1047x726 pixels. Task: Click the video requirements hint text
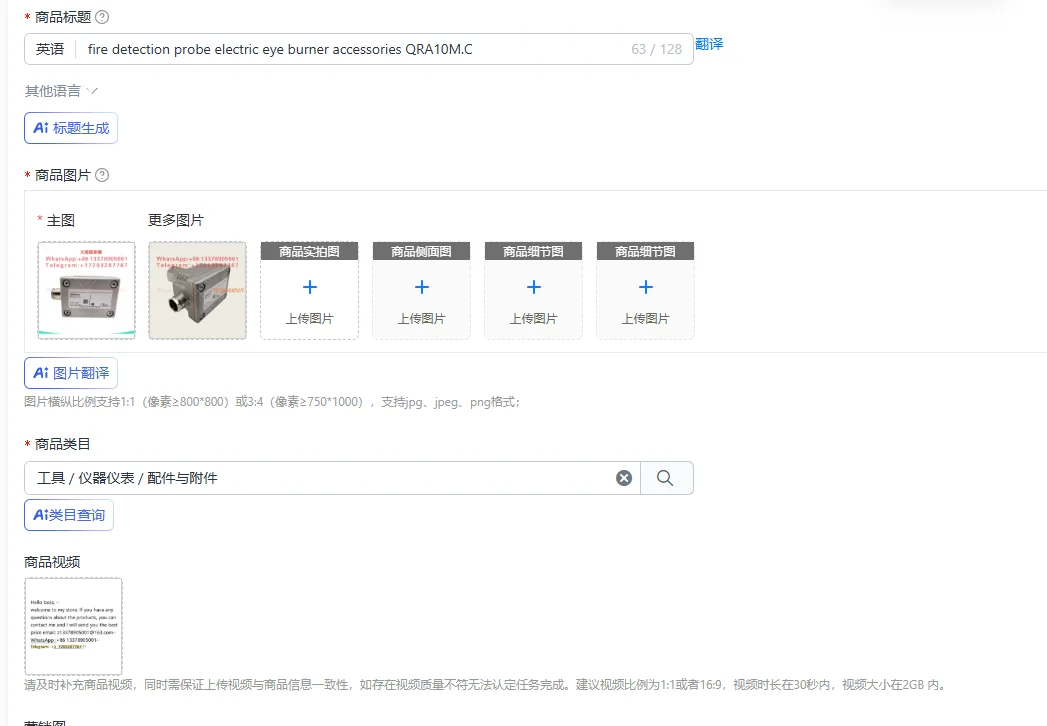tap(485, 685)
